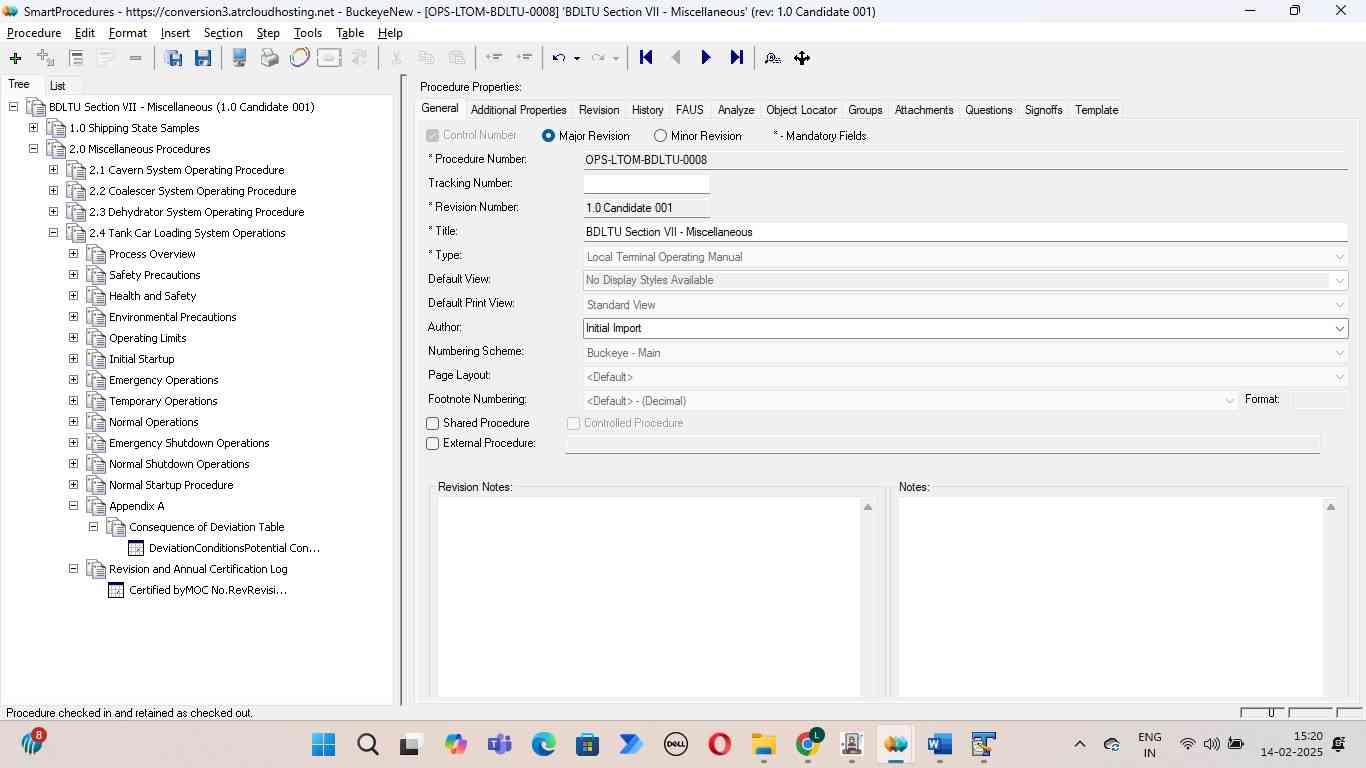This screenshot has width=1366, height=768.
Task: Expand the 1.0 Shipping State Samples node
Action: pos(33,128)
